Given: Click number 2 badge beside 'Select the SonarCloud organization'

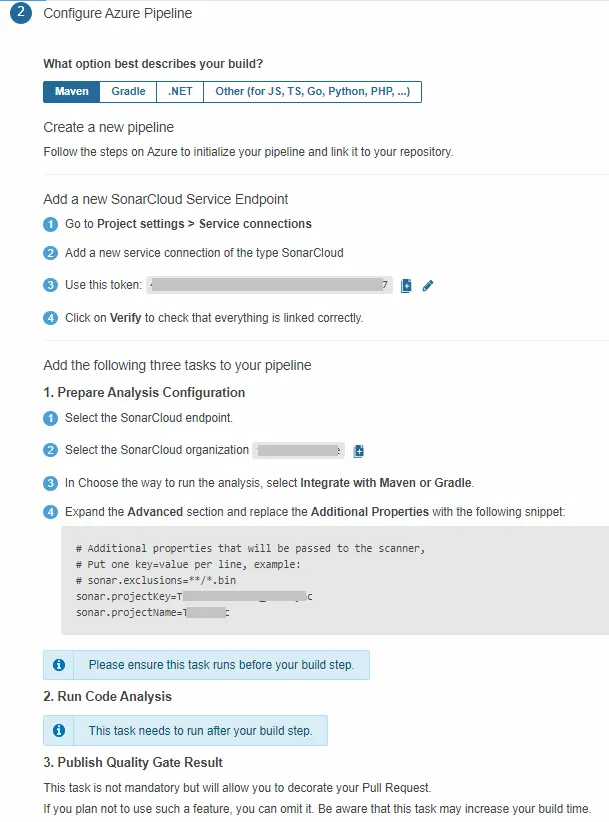Looking at the screenshot, I should [51, 451].
